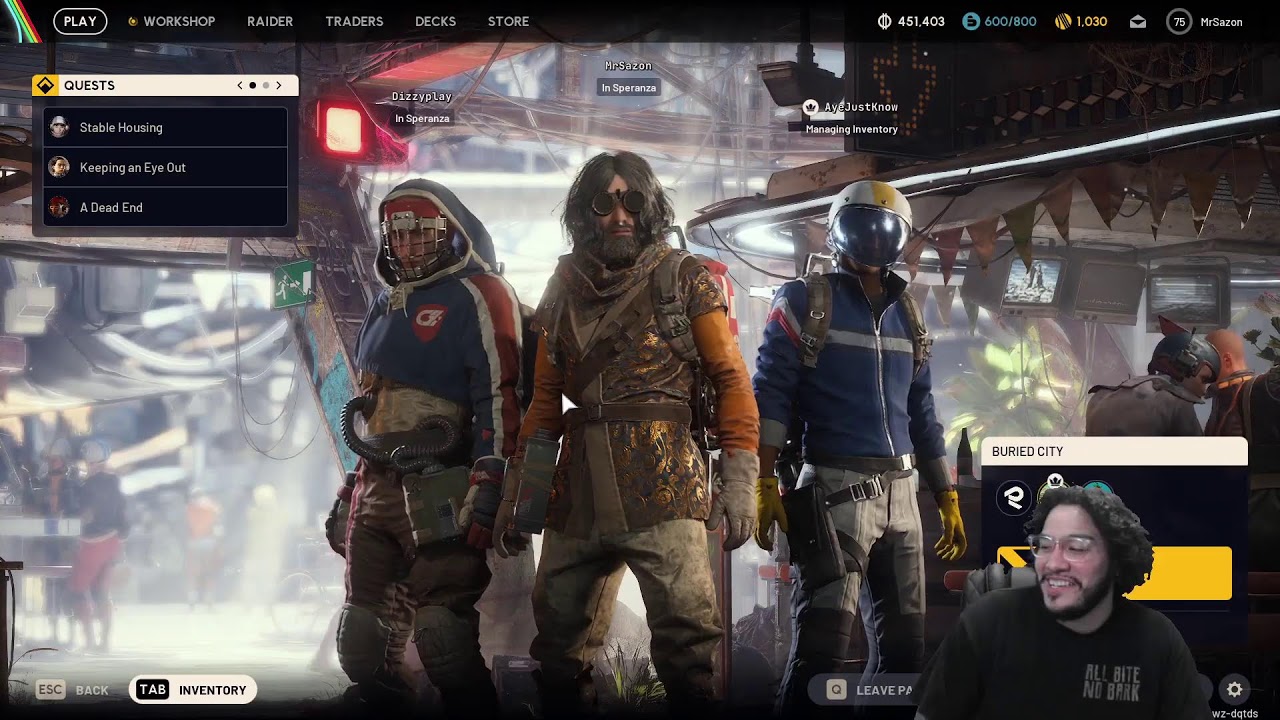The width and height of the screenshot is (1280, 720).
Task: Click the TAB key icon
Action: pyautogui.click(x=152, y=690)
